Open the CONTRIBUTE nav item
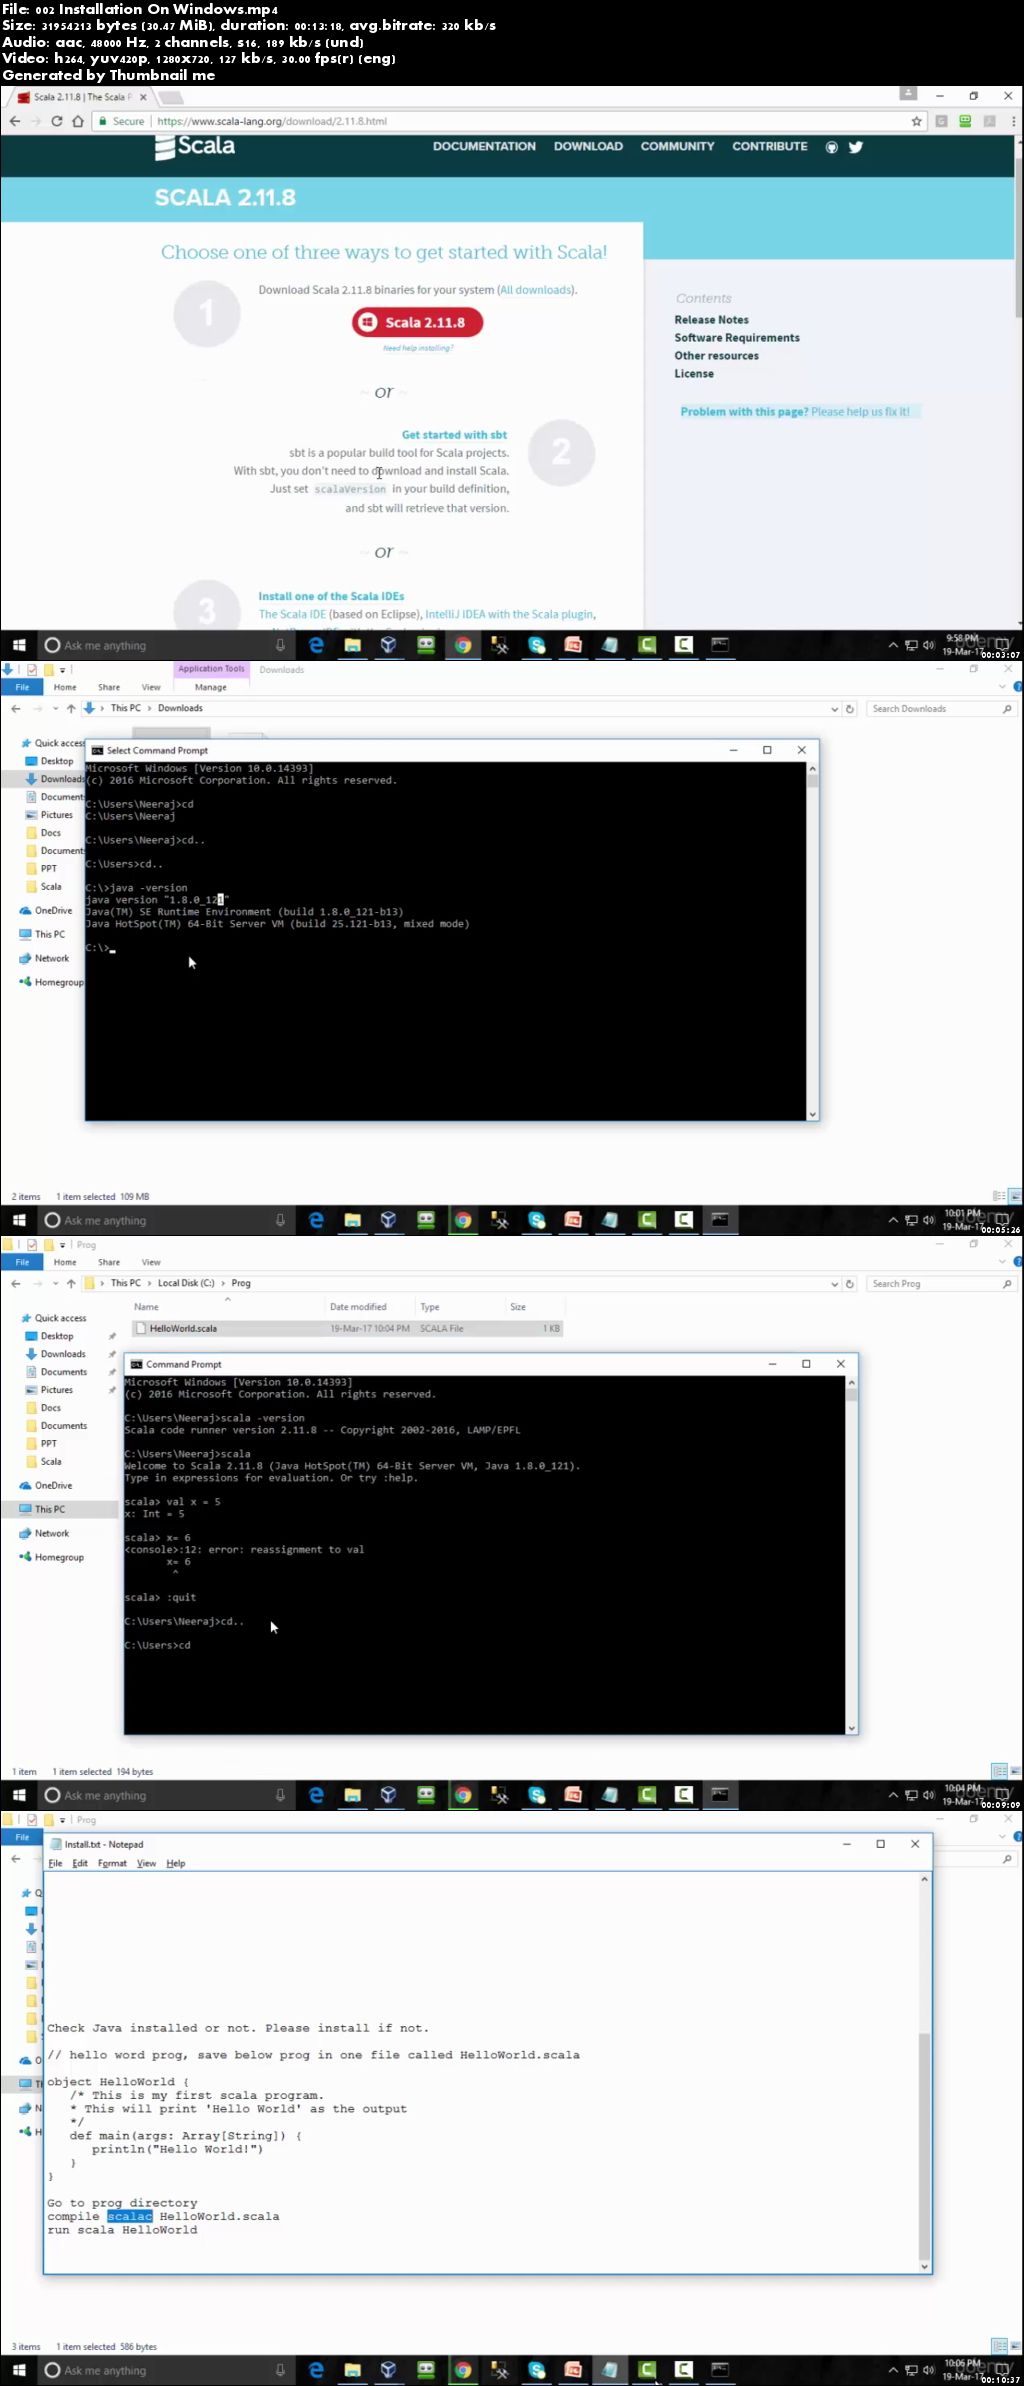This screenshot has height=2386, width=1024. [x=769, y=146]
